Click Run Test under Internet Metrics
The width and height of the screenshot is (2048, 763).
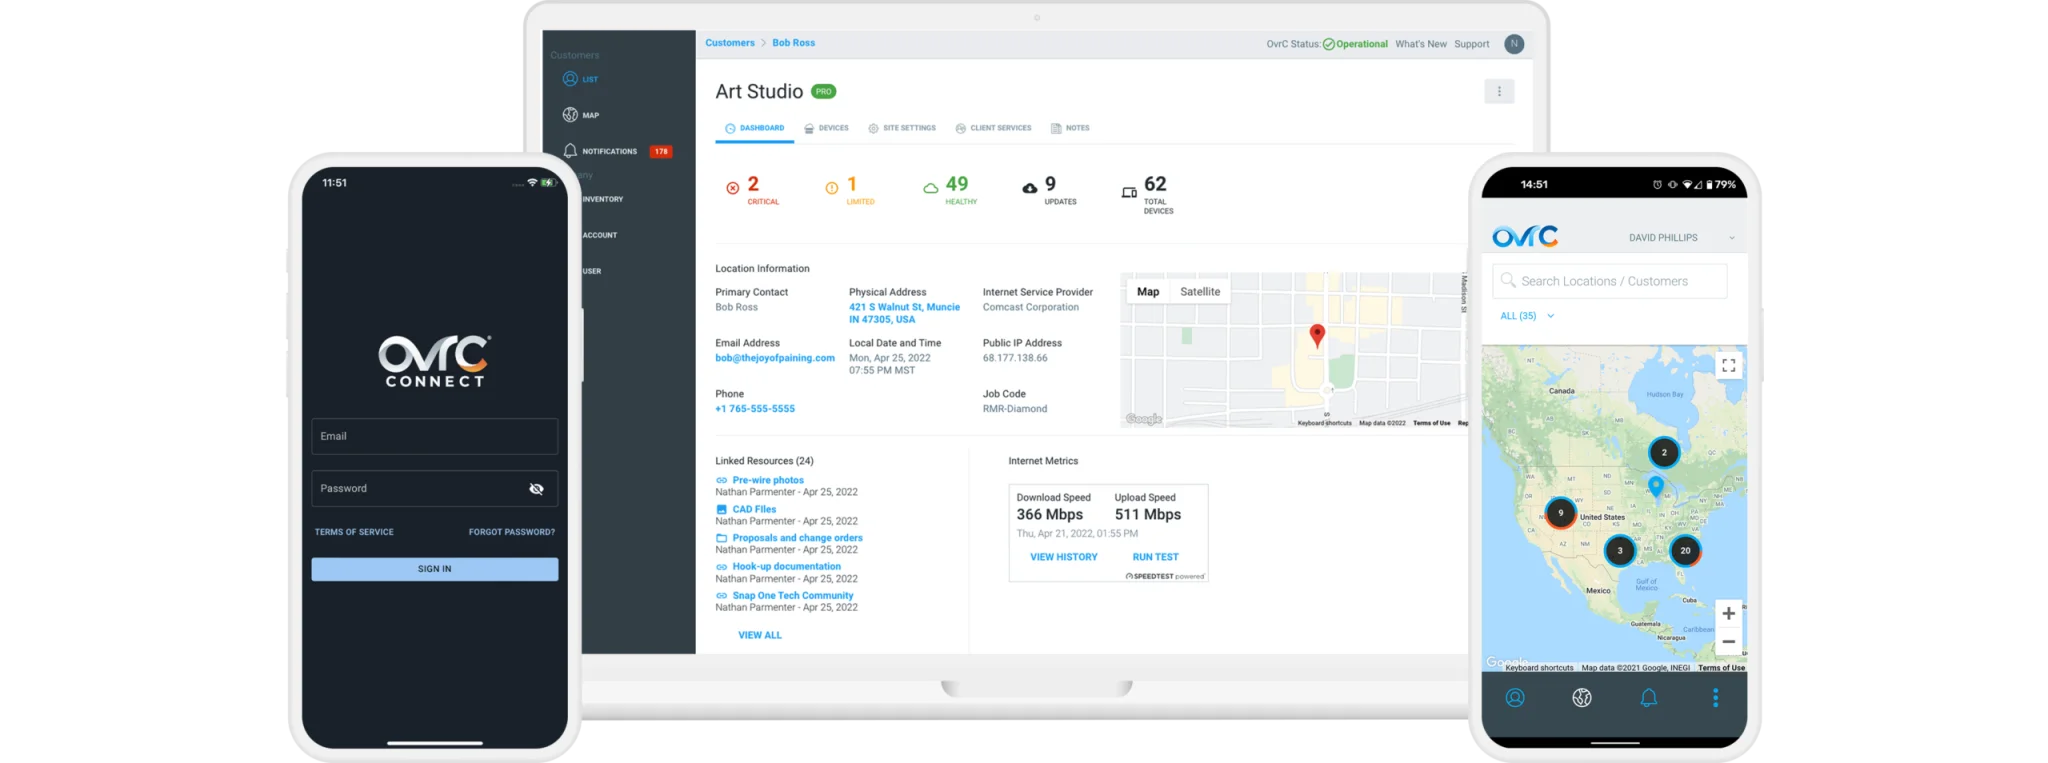pyautogui.click(x=1155, y=557)
